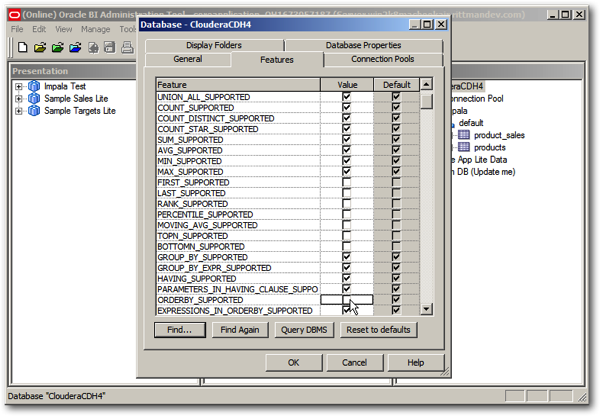The image size is (600, 416).
Task: Click the Sample Targets Lite cube icon
Action: click(34, 111)
